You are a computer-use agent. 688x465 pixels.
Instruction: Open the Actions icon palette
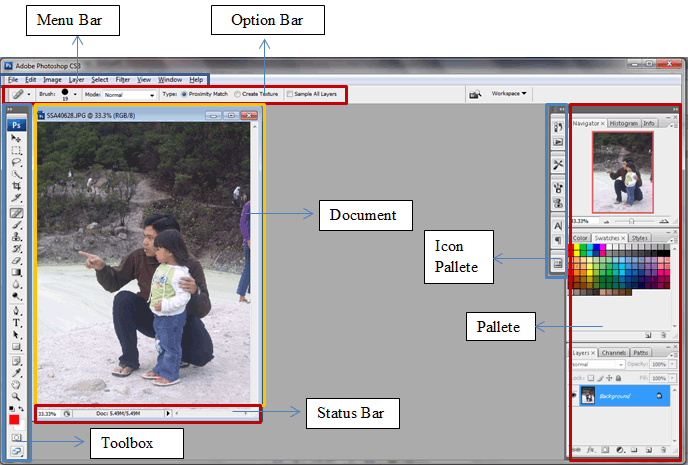(558, 142)
